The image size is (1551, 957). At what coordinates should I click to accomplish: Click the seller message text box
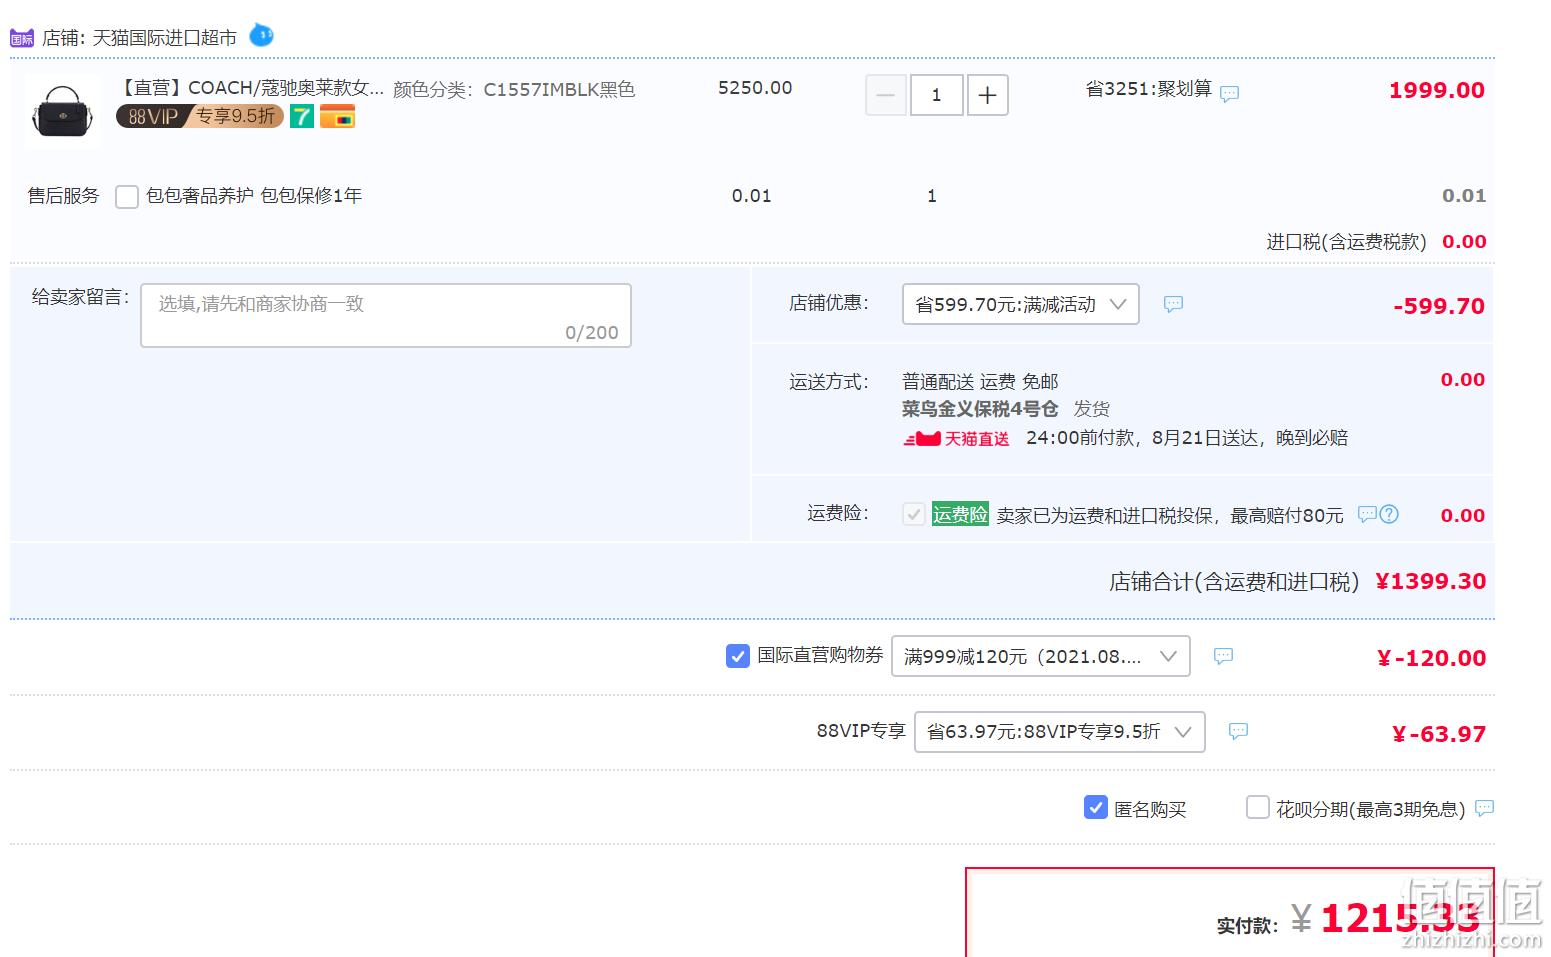[386, 315]
